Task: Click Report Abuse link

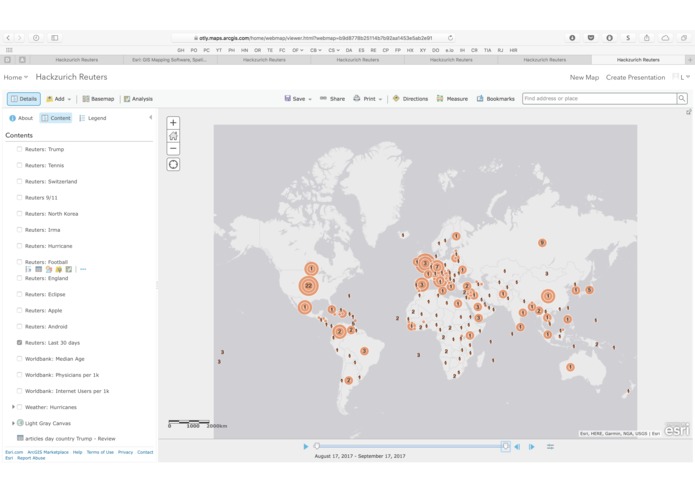Action: (31, 458)
